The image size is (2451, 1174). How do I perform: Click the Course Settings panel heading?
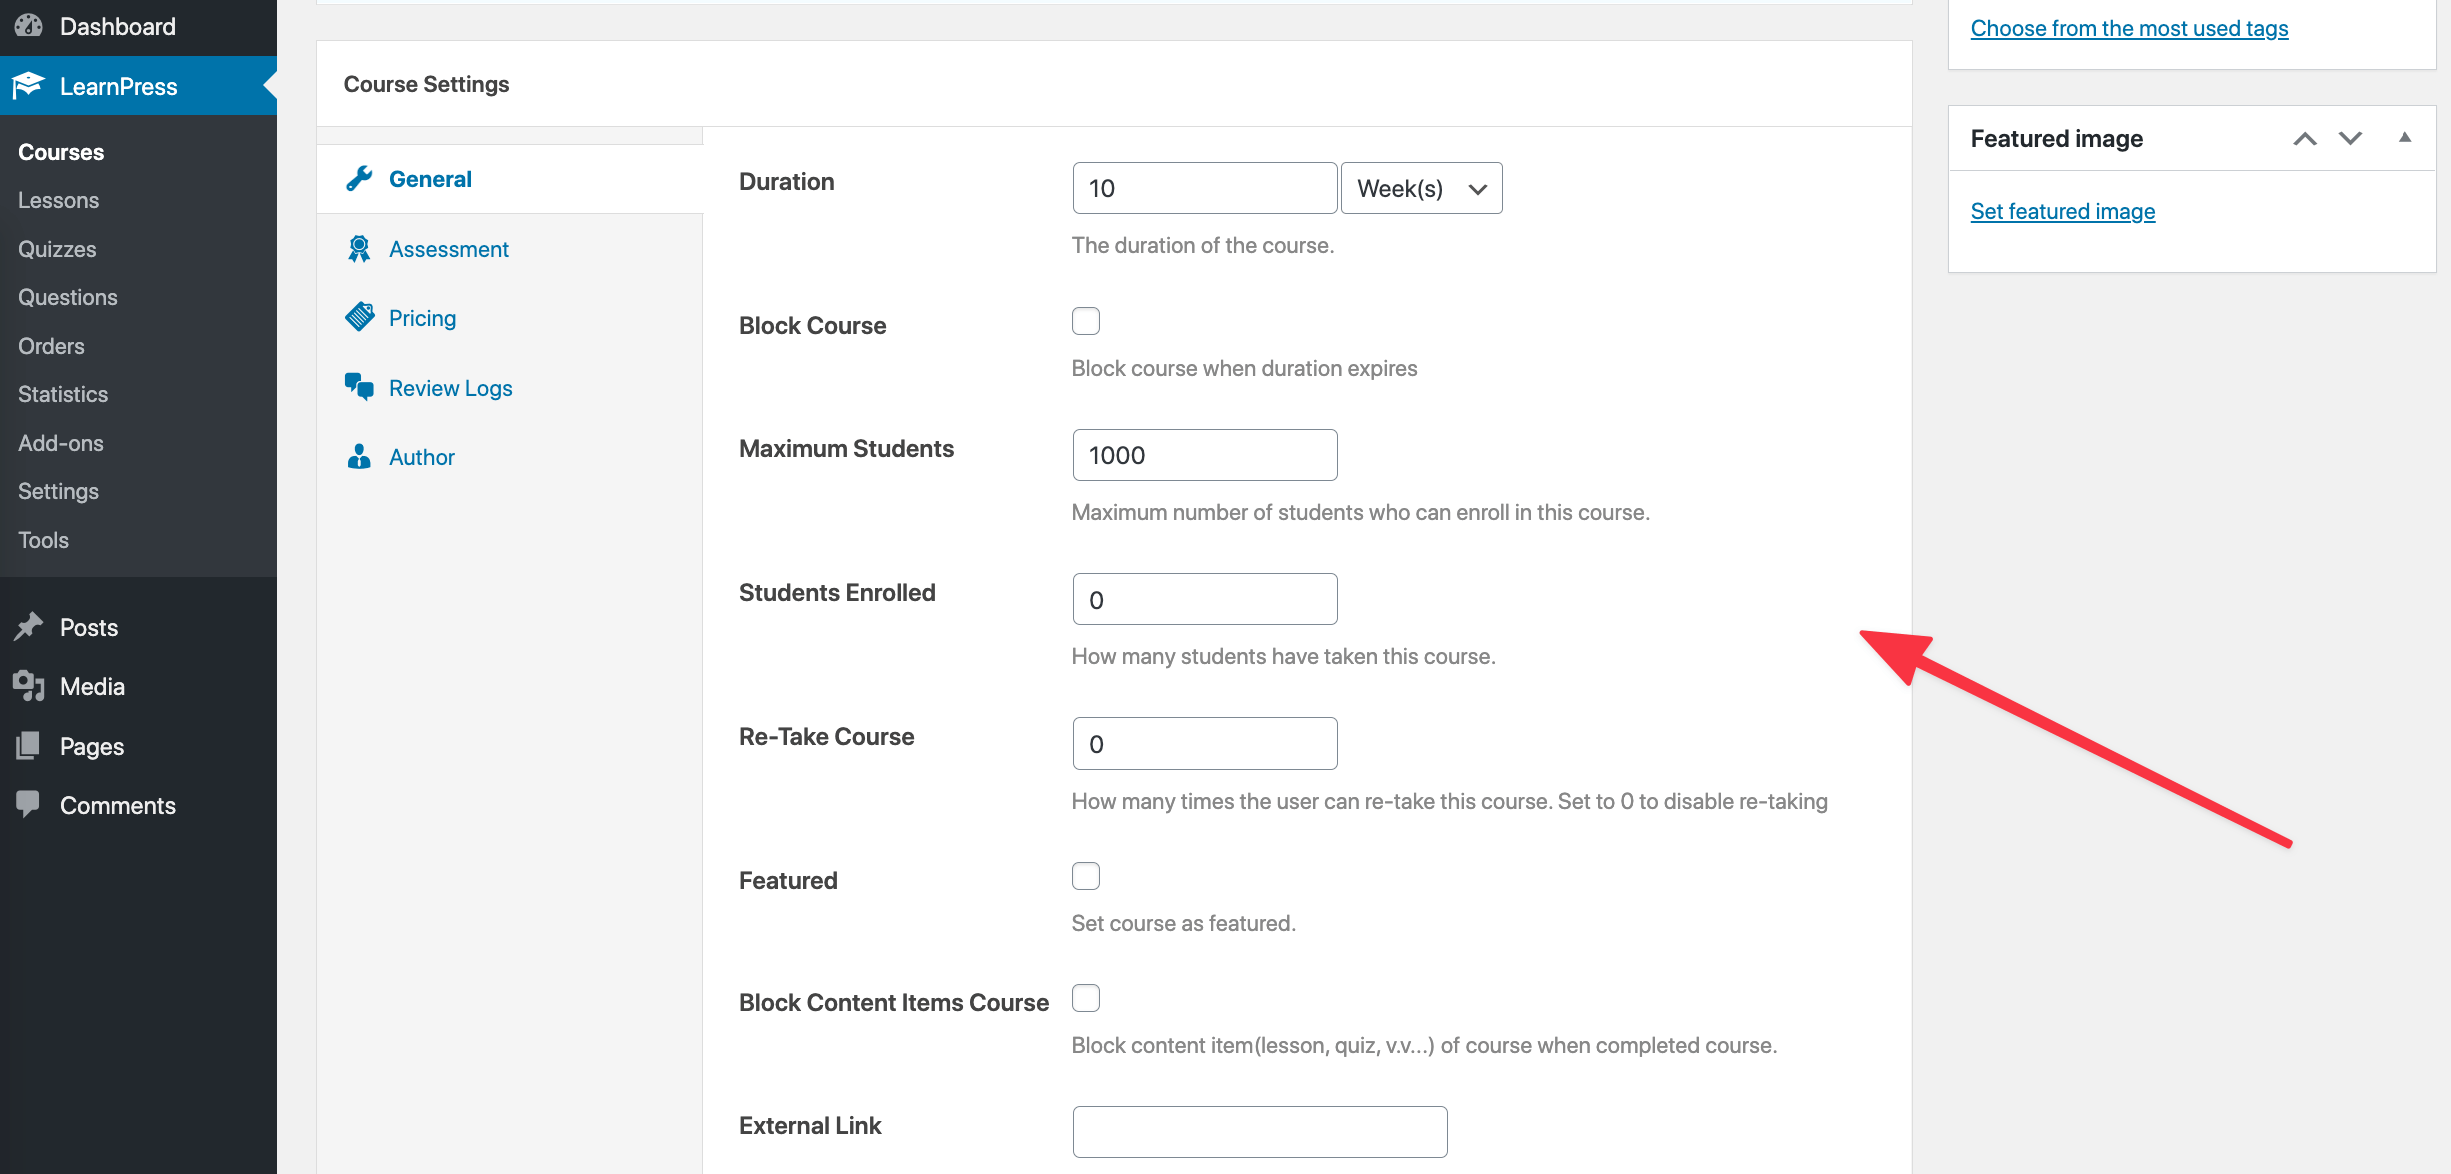pyautogui.click(x=426, y=84)
